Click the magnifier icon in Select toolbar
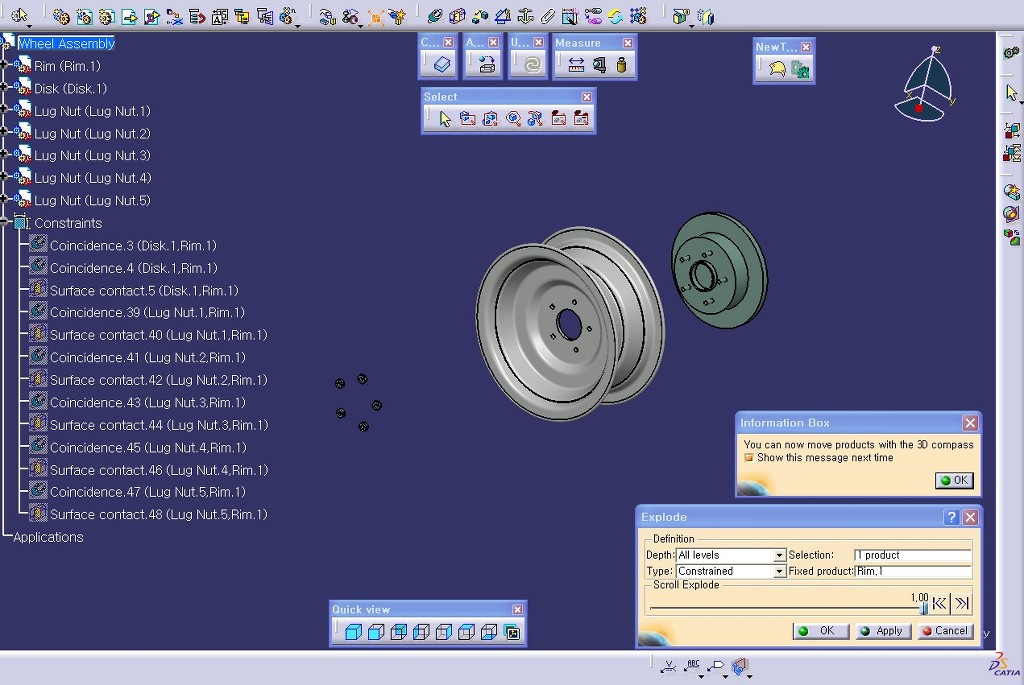 click(513, 119)
